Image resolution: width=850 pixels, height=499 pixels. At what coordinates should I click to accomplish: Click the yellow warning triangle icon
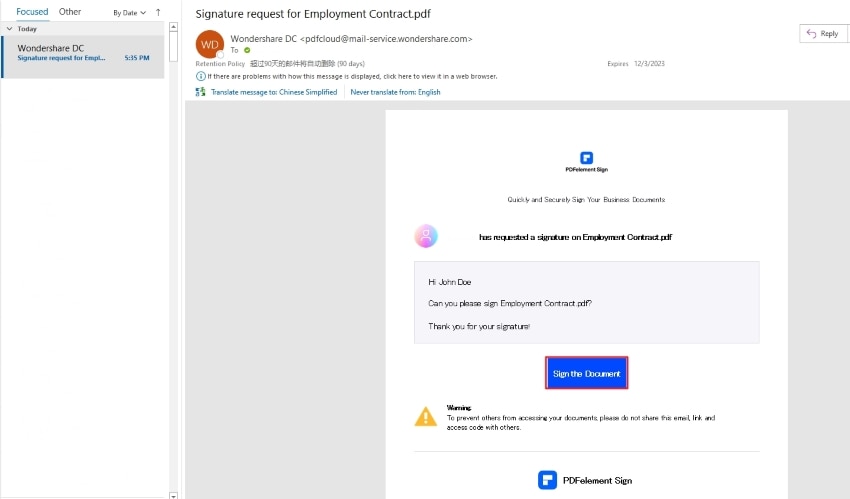pos(426,417)
